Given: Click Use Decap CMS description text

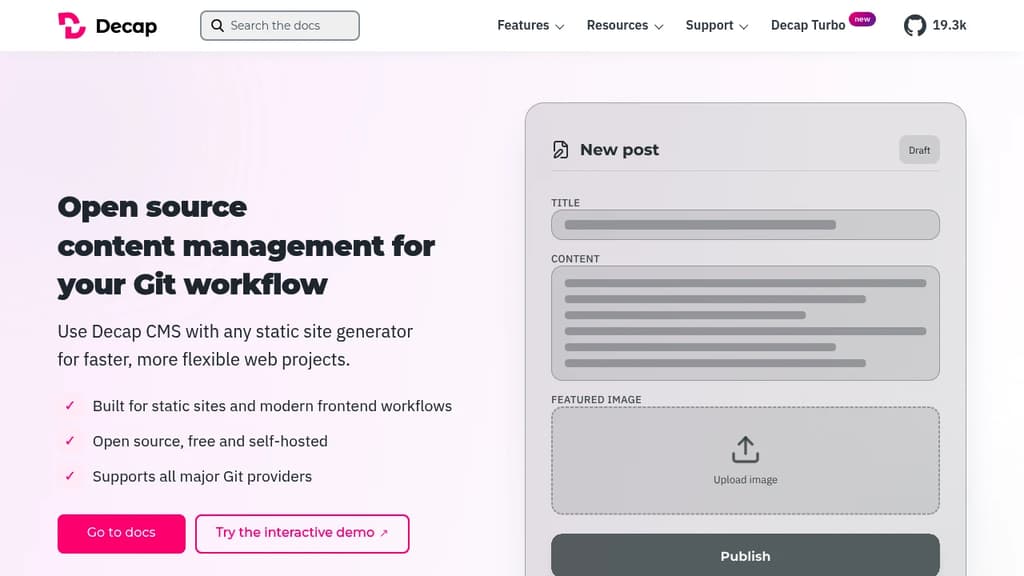Looking at the screenshot, I should (235, 345).
